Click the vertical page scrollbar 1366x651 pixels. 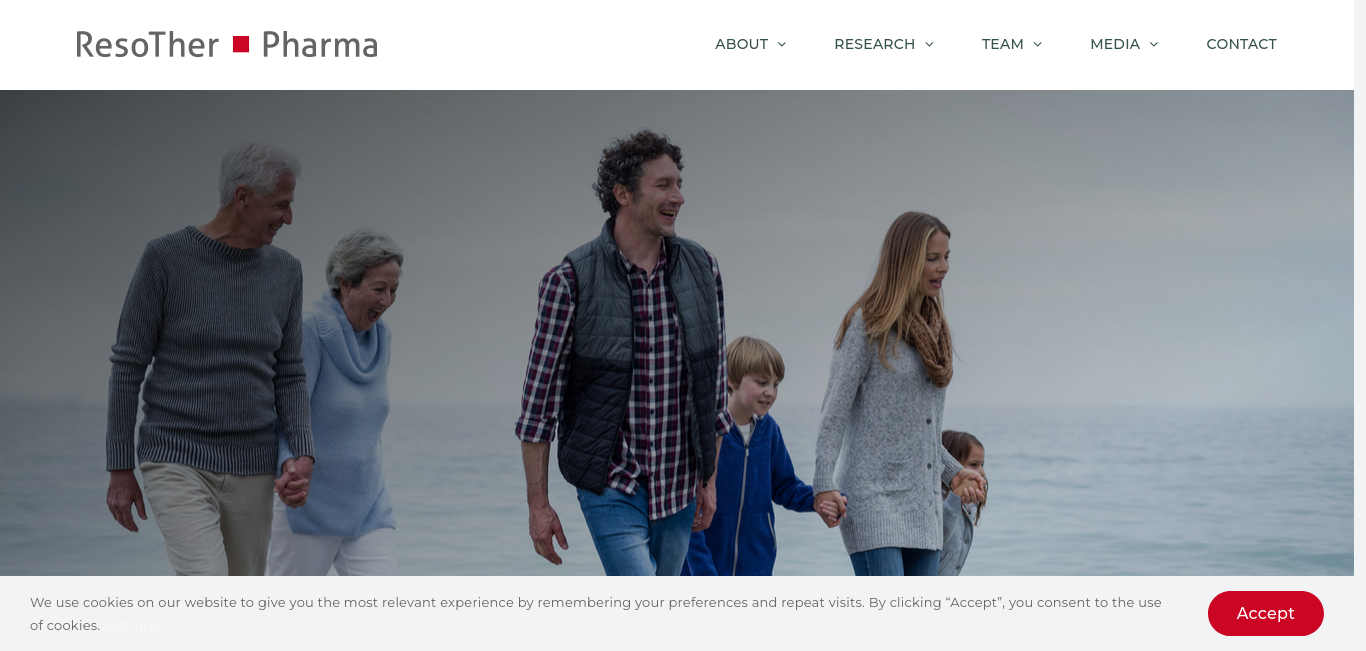(1360, 325)
